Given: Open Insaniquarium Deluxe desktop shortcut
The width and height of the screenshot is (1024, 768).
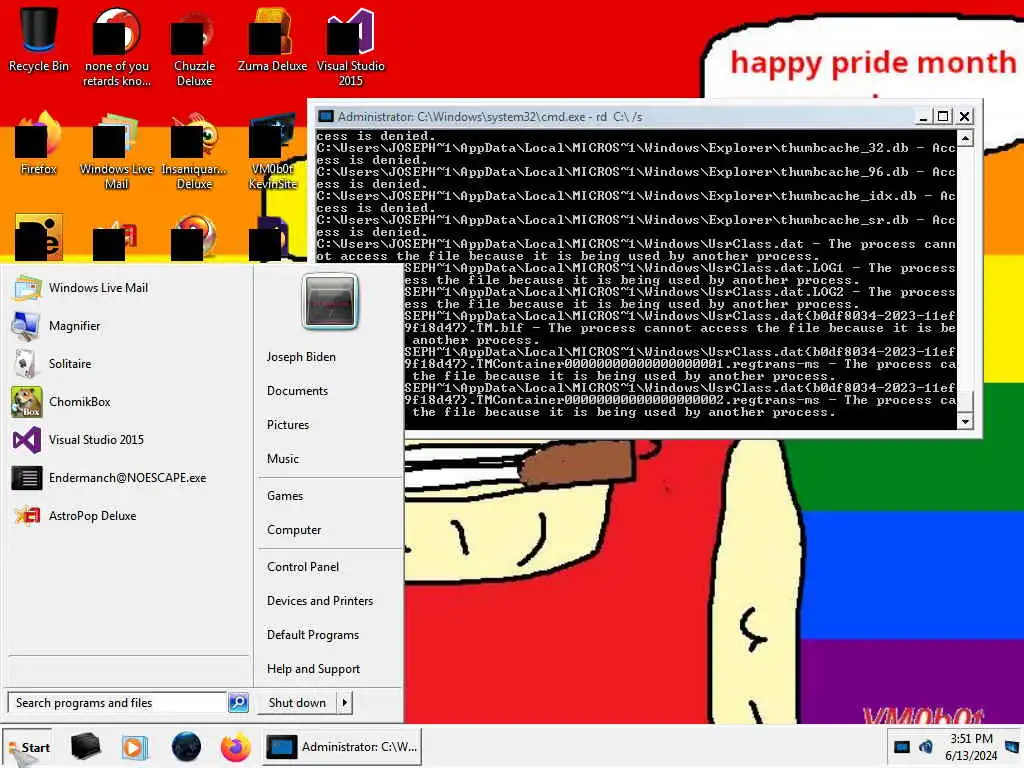Looking at the screenshot, I should coord(194,150).
